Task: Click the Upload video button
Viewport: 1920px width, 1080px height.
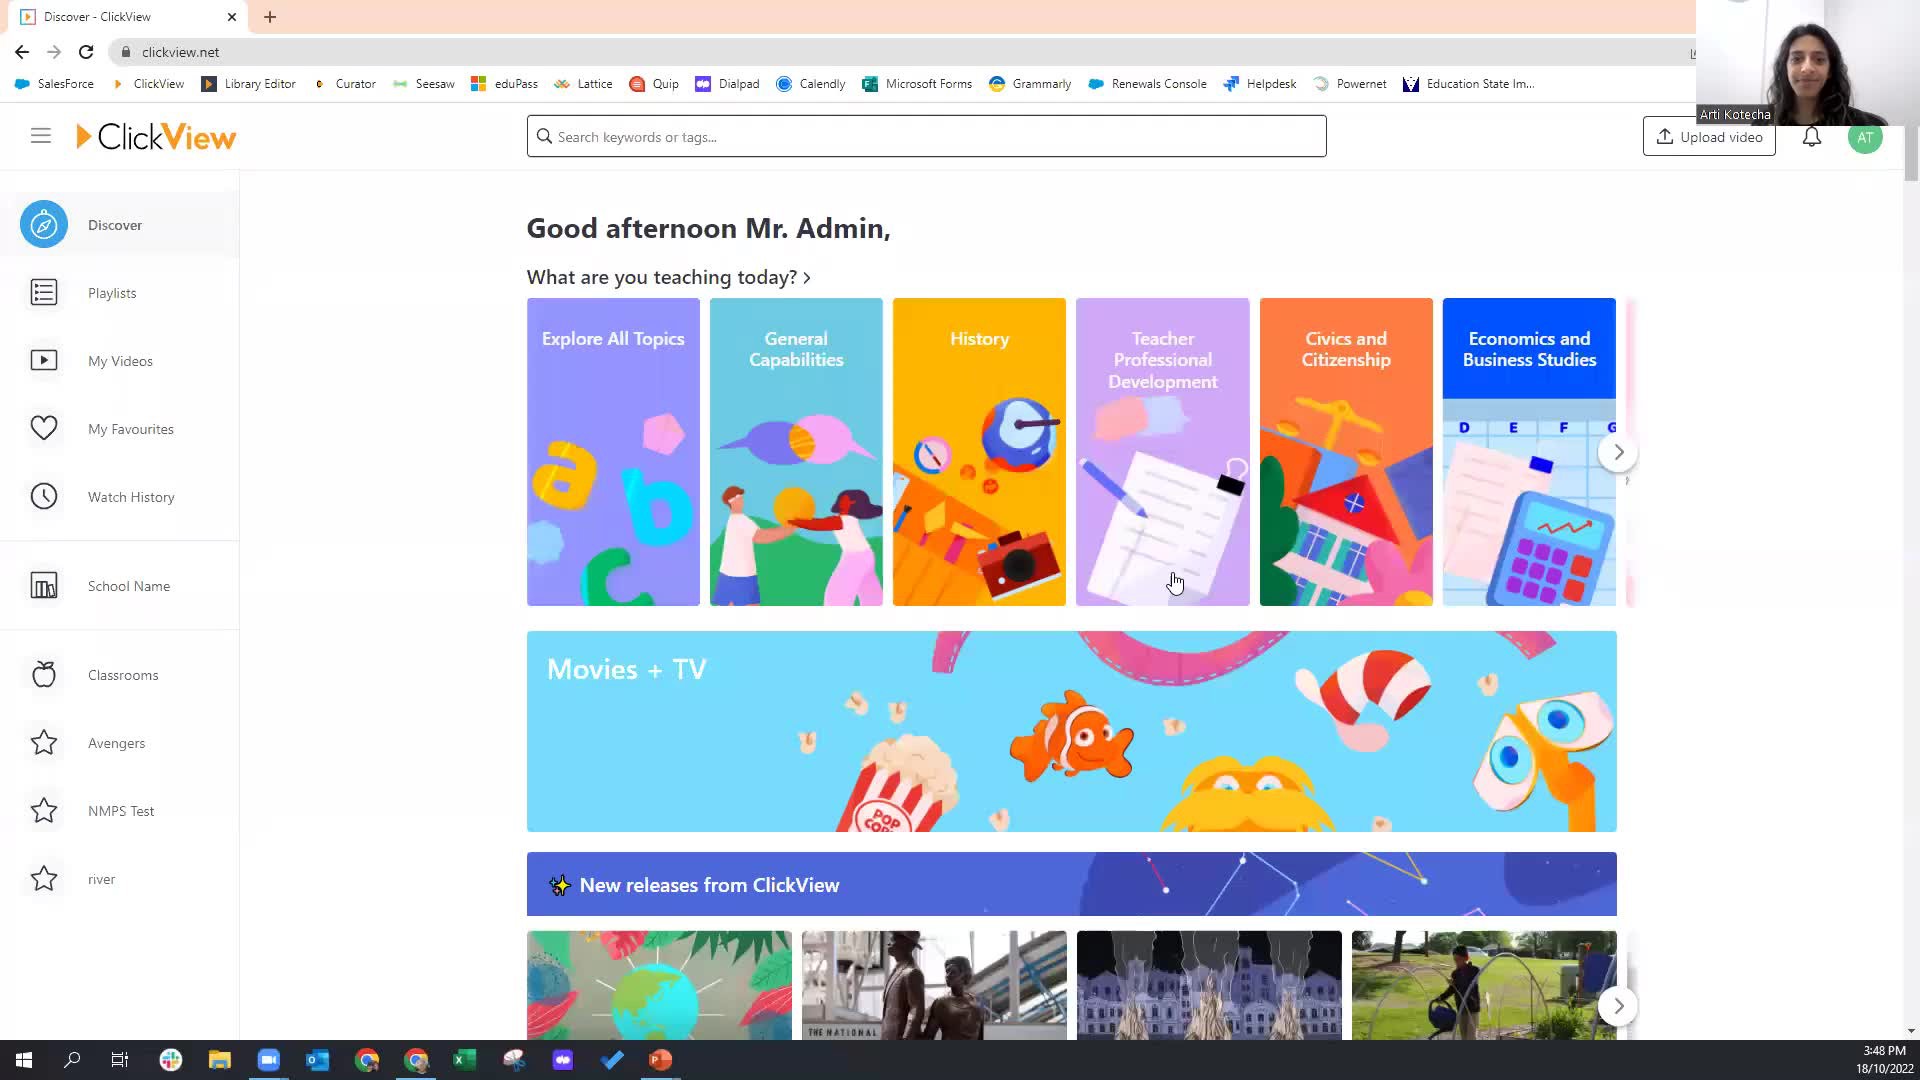Action: tap(1709, 136)
